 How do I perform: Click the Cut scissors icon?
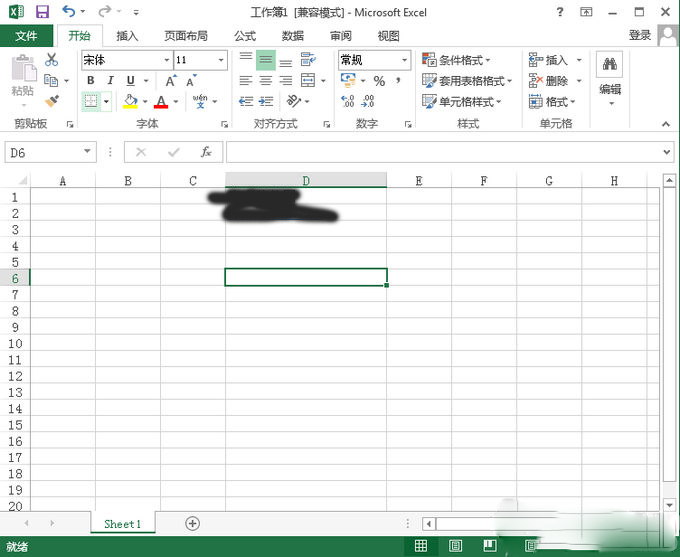51,60
